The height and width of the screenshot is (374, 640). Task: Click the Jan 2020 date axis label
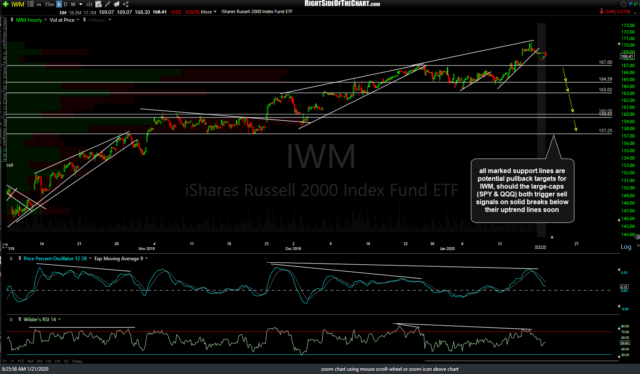pos(447,249)
